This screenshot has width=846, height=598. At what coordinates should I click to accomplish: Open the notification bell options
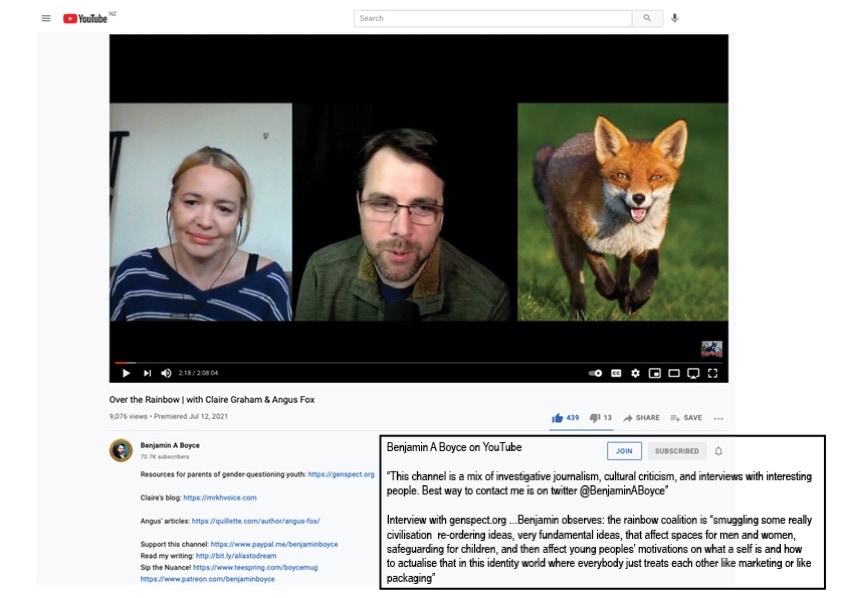pos(718,451)
